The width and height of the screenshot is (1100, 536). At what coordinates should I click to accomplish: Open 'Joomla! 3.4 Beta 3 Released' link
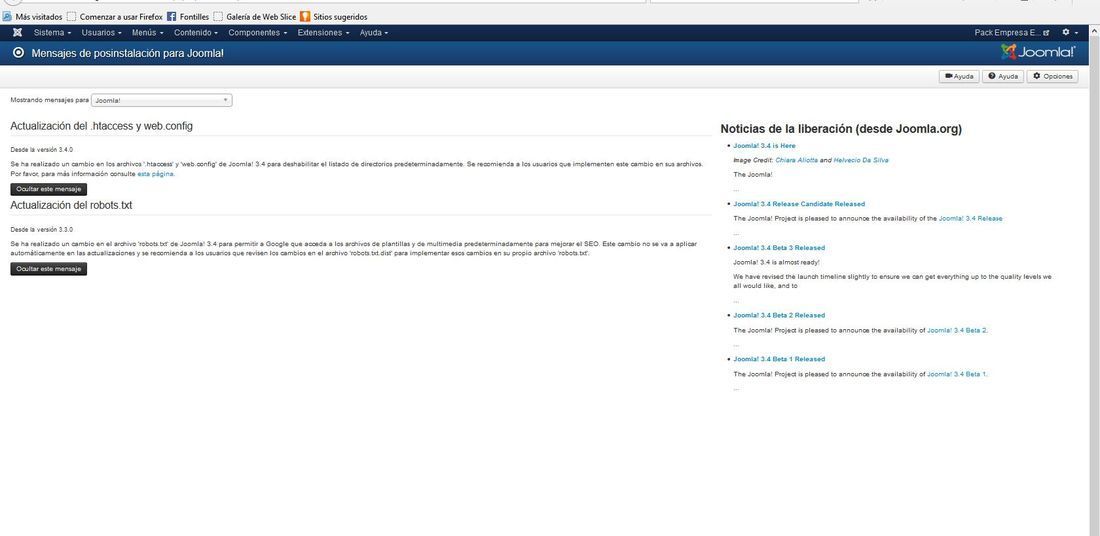point(779,248)
